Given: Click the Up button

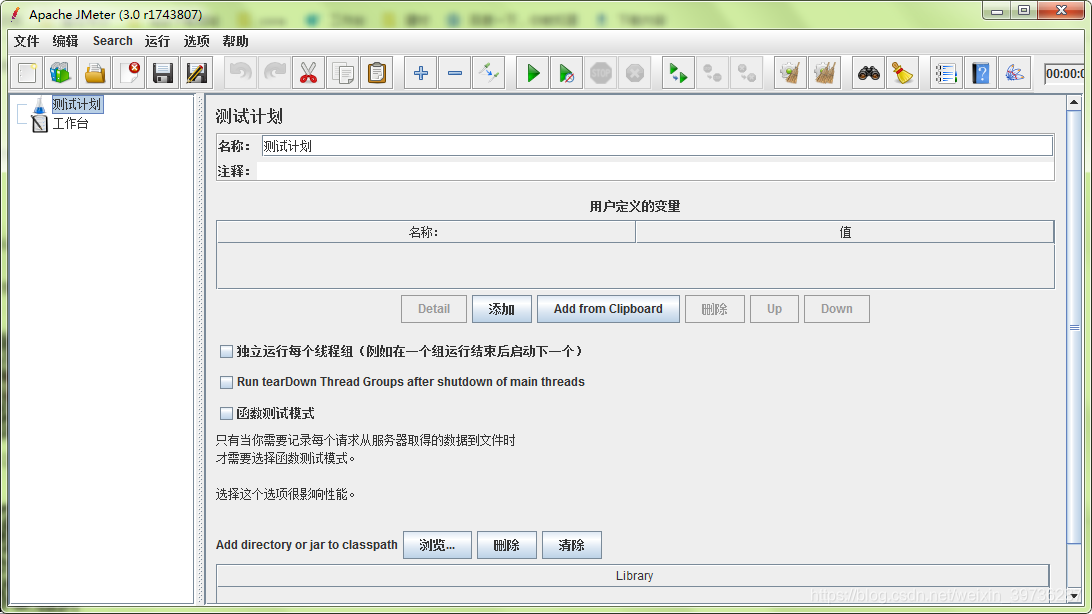Looking at the screenshot, I should coord(774,309).
